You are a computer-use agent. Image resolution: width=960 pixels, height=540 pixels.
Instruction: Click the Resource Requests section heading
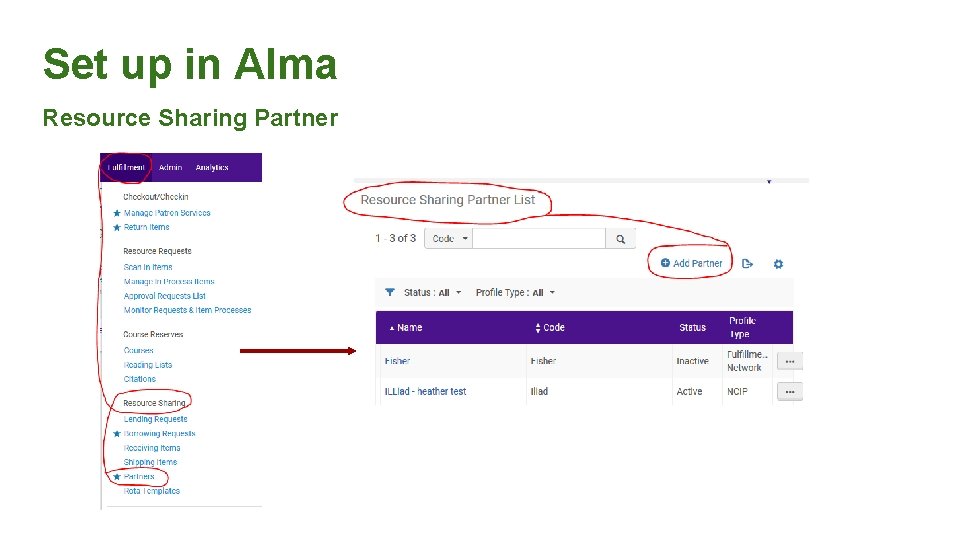pos(157,251)
